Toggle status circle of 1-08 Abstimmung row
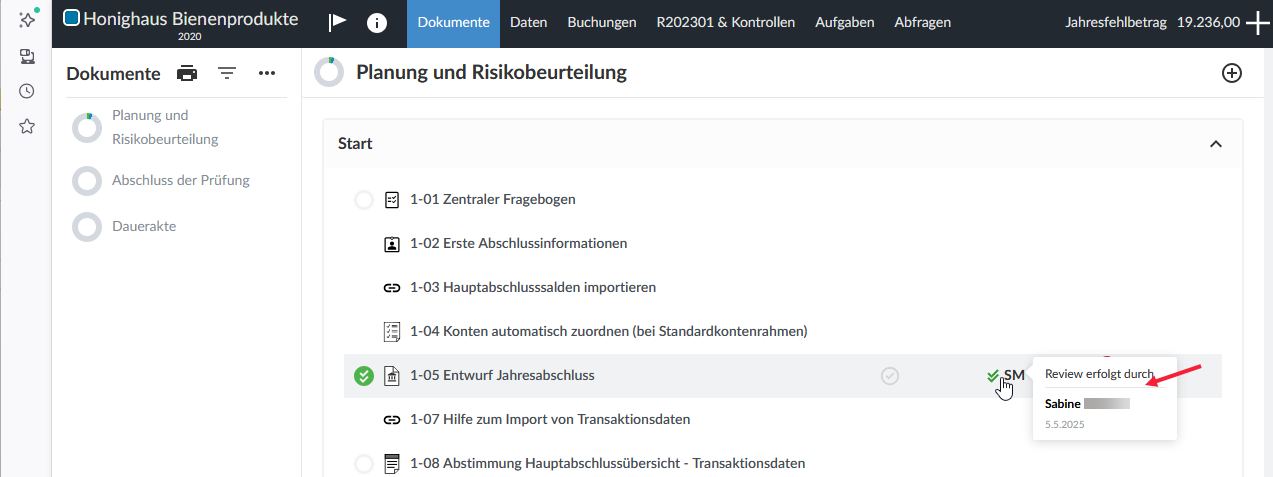Image resolution: width=1273 pixels, height=477 pixels. 364,464
